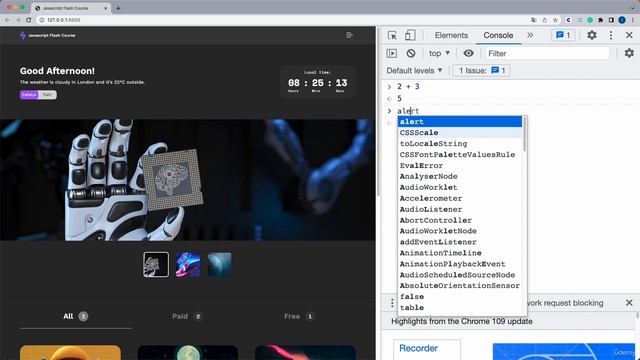Image resolution: width=640 pixels, height=360 pixels.
Task: Click the 1 Issue link
Action: tap(482, 71)
